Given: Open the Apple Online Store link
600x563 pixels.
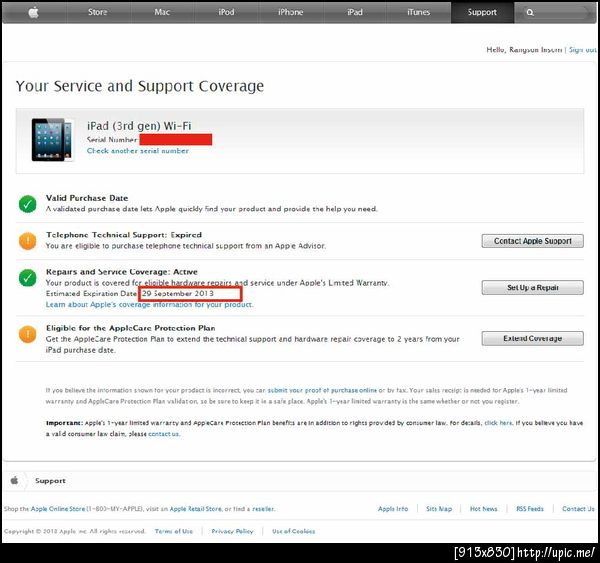Looking at the screenshot, I should [58, 509].
